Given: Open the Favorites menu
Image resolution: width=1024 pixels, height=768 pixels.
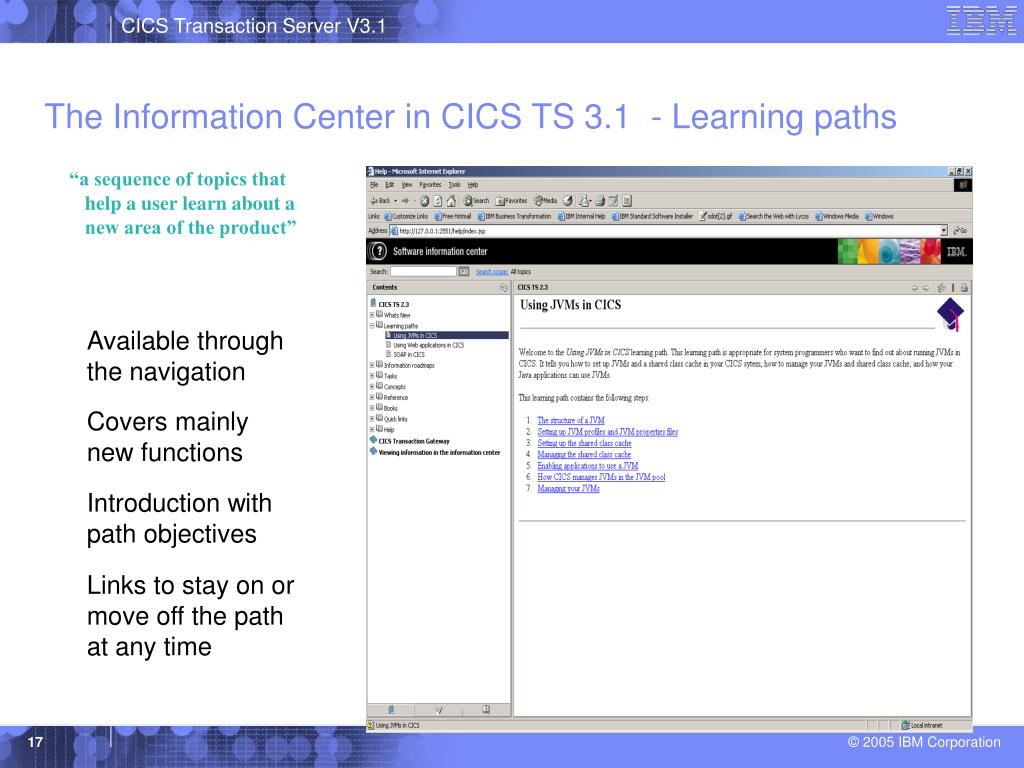Looking at the screenshot, I should pos(430,185).
